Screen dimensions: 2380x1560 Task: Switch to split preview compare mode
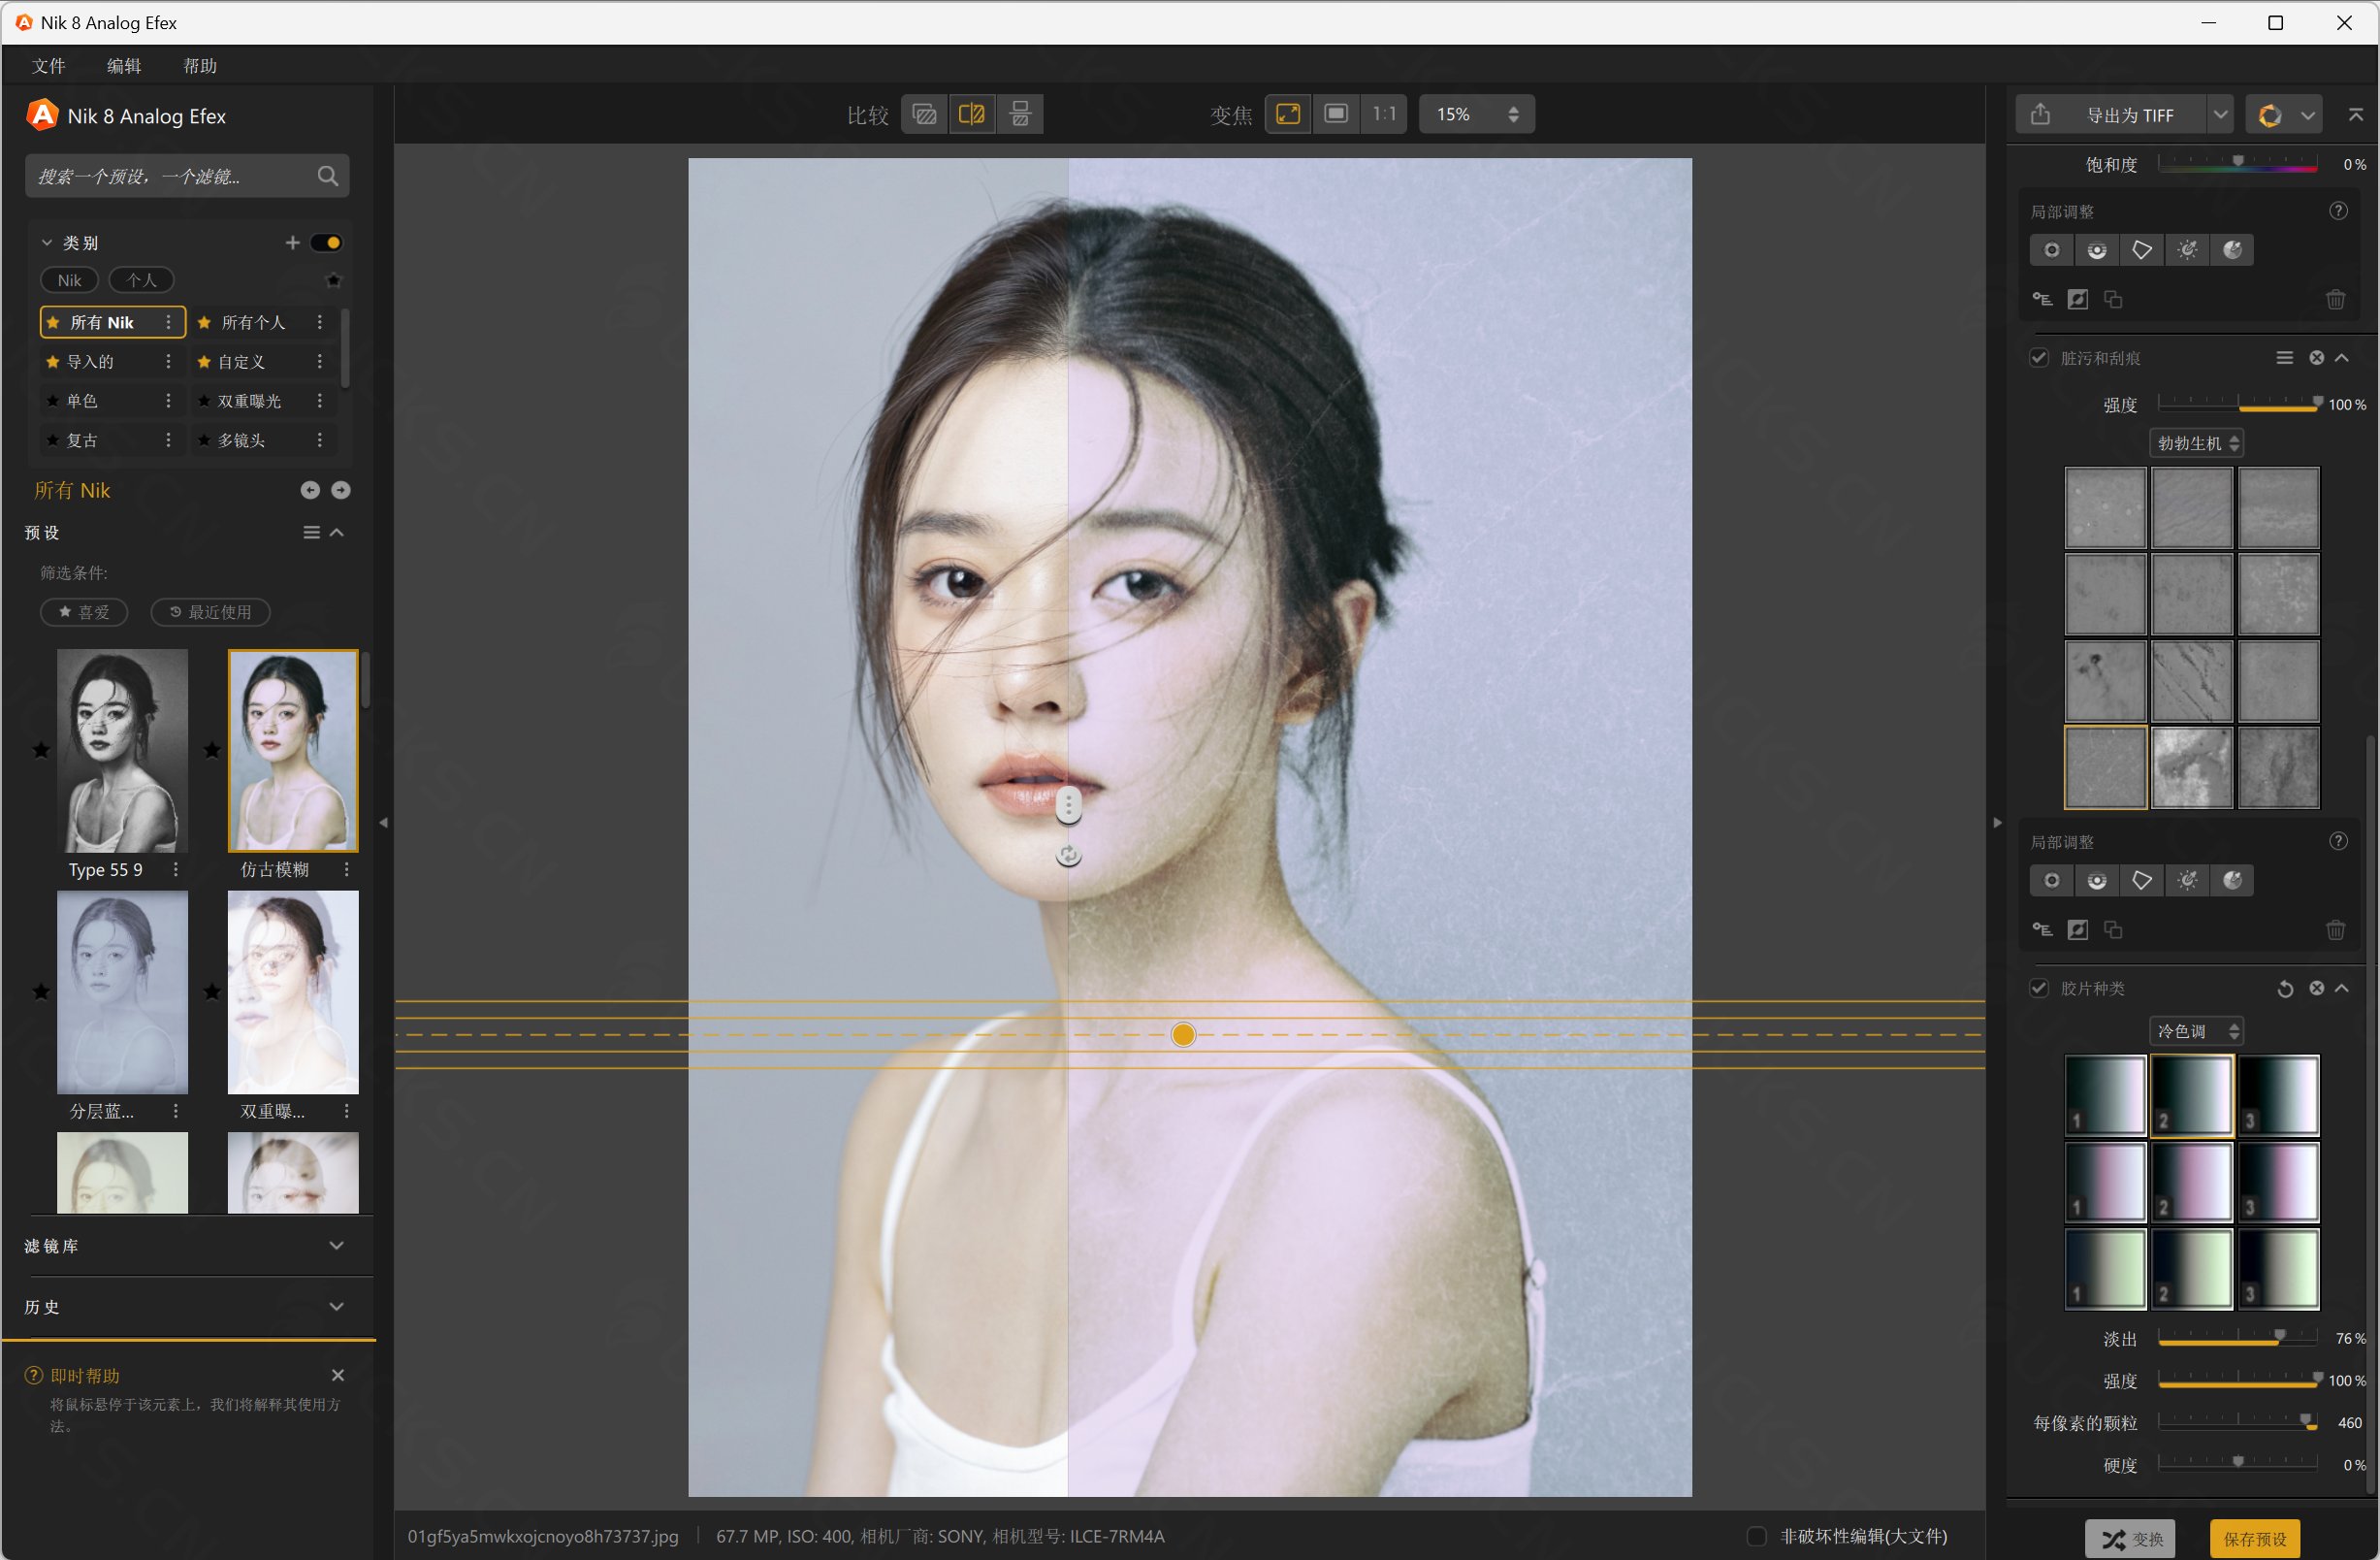point(971,114)
